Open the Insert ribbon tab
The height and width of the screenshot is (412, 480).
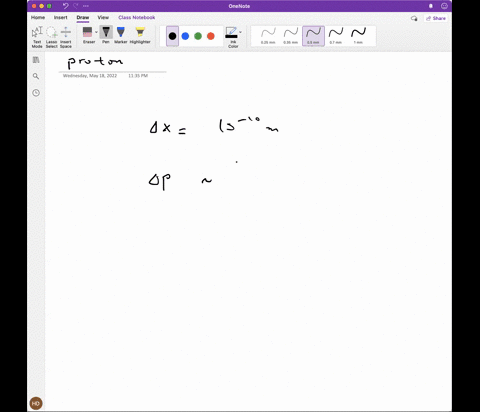tap(61, 18)
